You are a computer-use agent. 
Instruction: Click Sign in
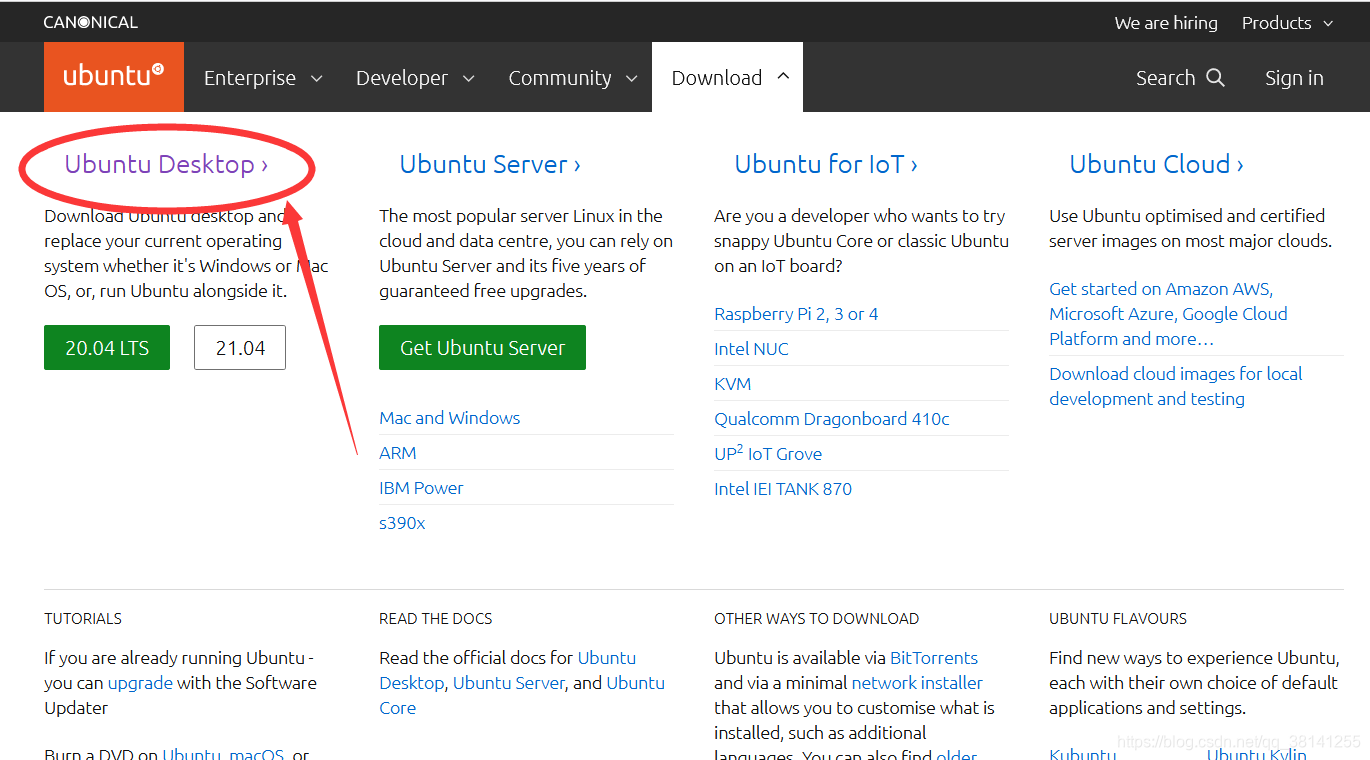pyautogui.click(x=1294, y=78)
